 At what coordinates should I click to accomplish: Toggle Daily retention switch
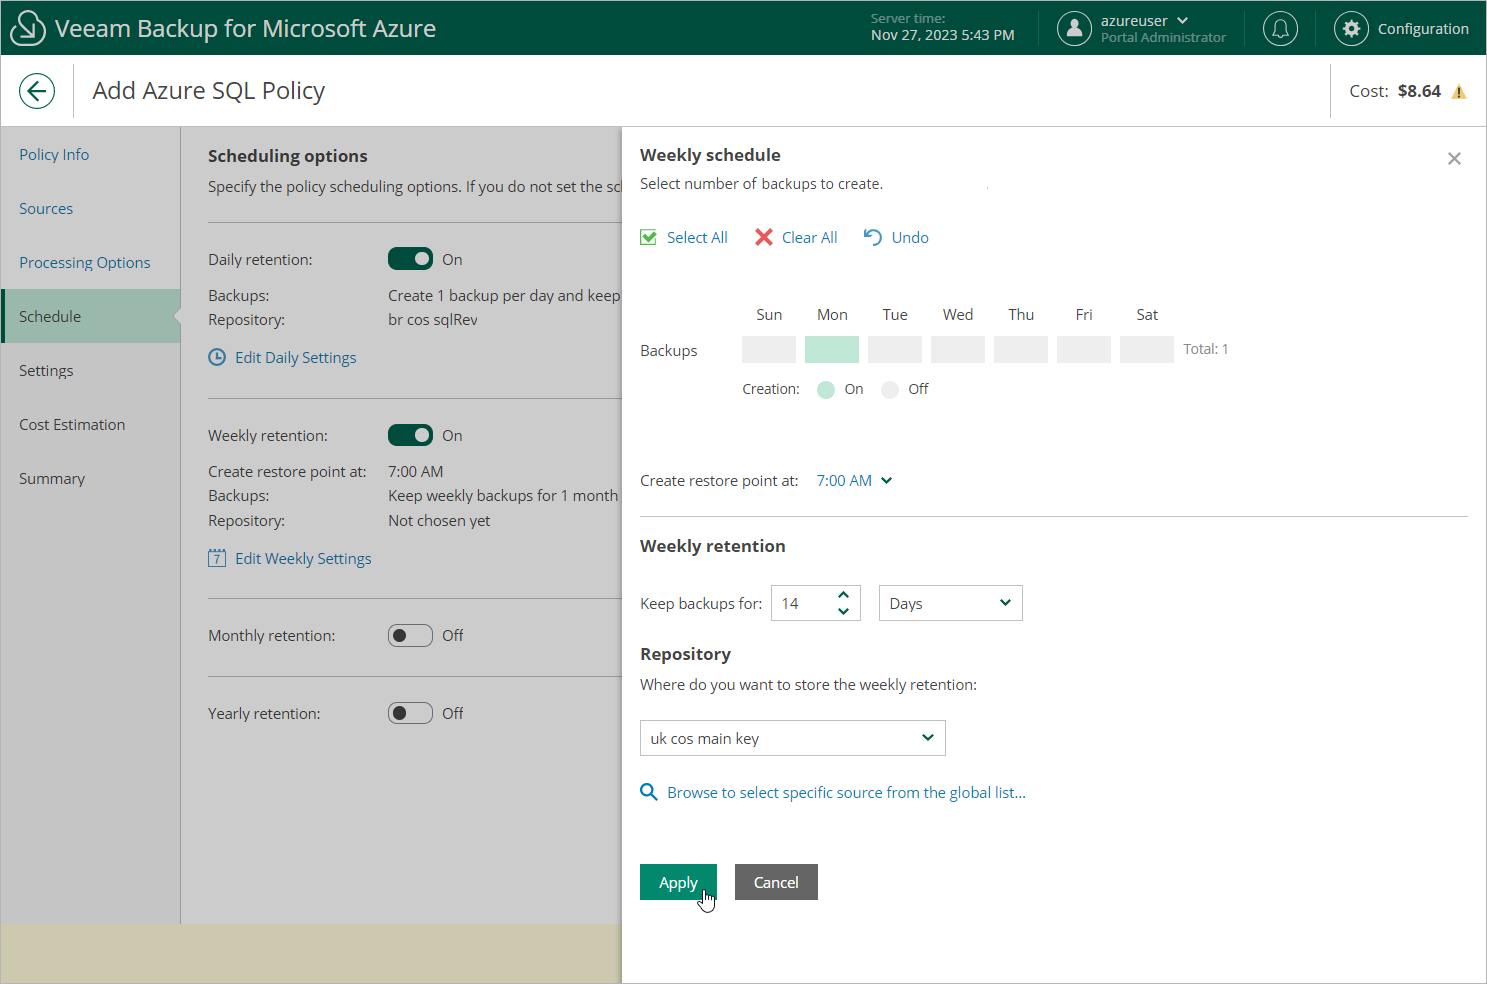410,259
